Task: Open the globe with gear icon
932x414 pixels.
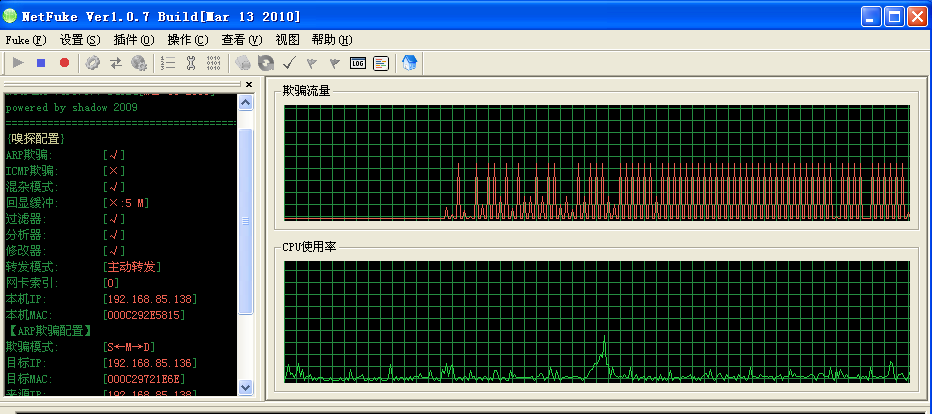Action: [139, 62]
